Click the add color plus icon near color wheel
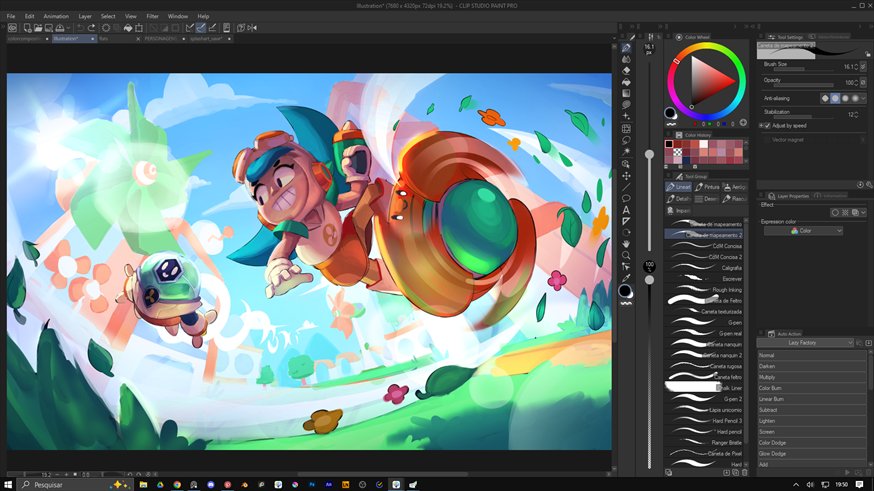874x491 pixels. click(743, 123)
